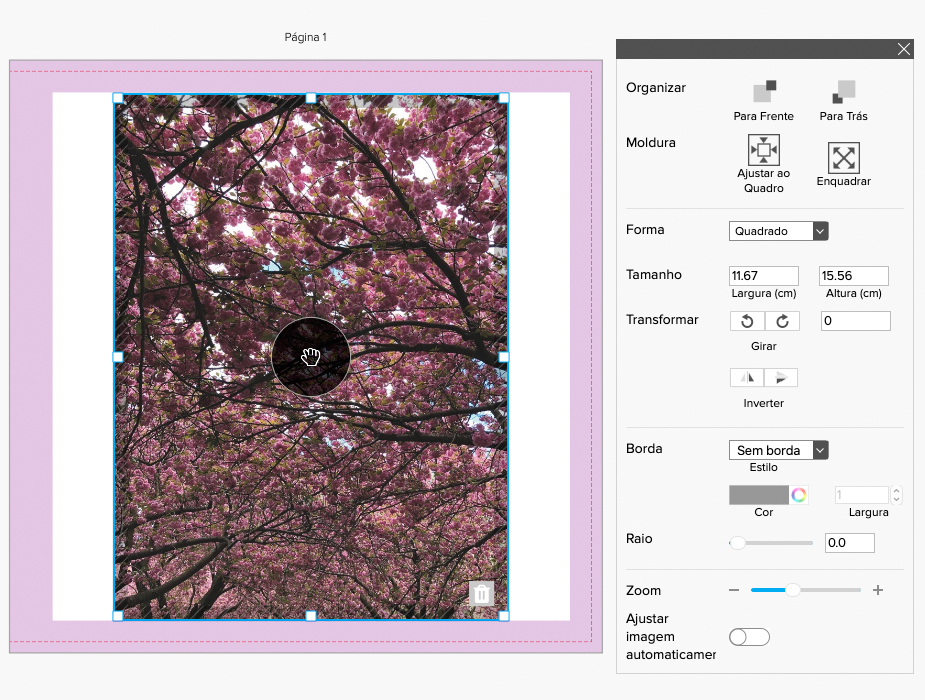Click the gray border color swatch
925x700 pixels.
click(x=759, y=495)
